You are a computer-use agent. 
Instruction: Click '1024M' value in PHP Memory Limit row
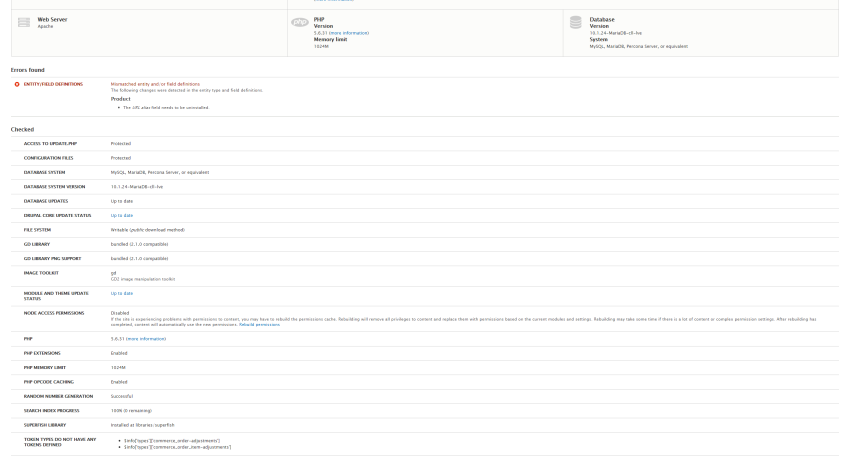[x=118, y=368]
